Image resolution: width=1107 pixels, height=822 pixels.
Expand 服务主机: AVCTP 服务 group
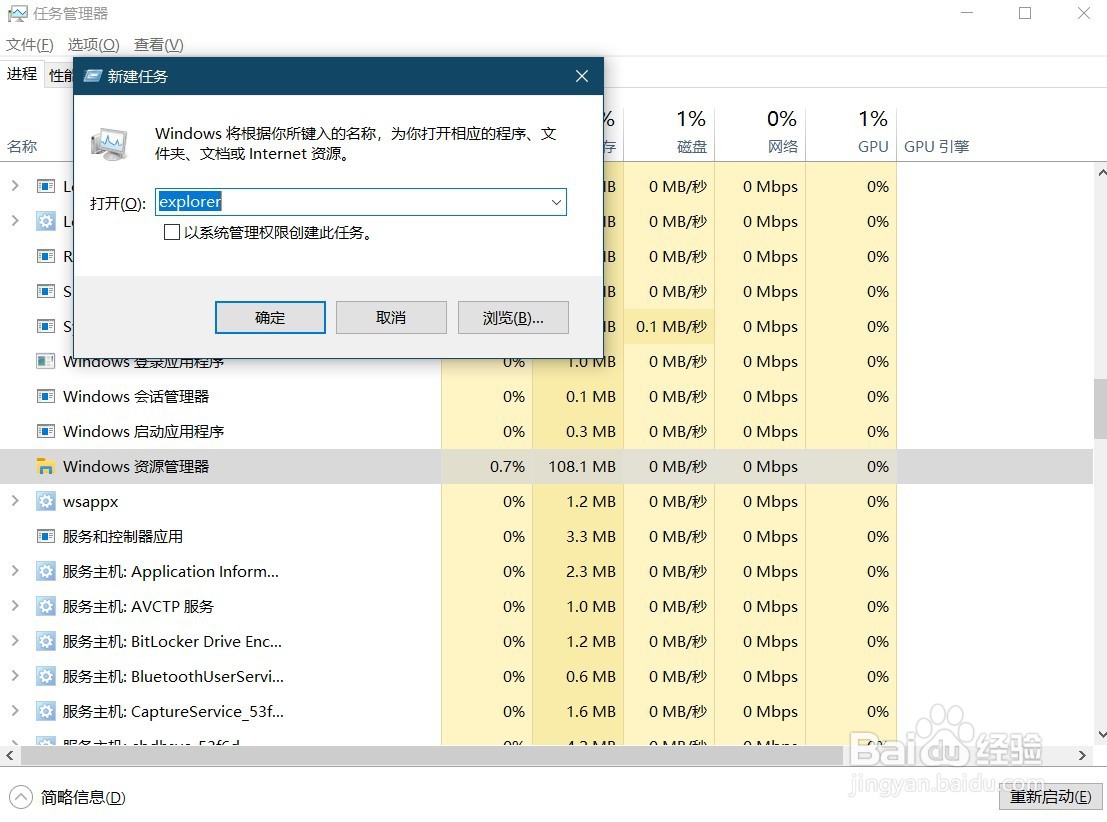(x=15, y=605)
